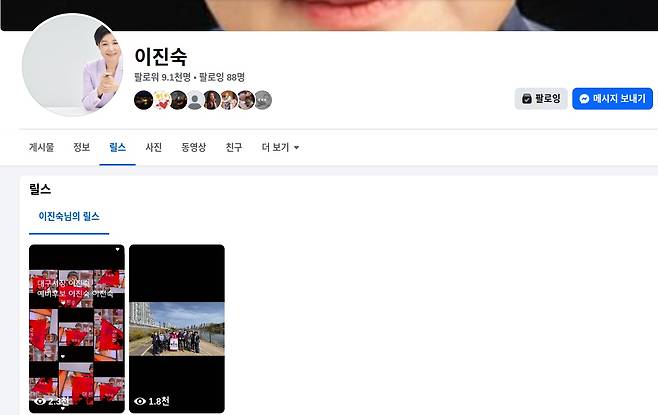This screenshot has width=658, height=415.
Task: Open the 친구 tab
Action: 234,147
